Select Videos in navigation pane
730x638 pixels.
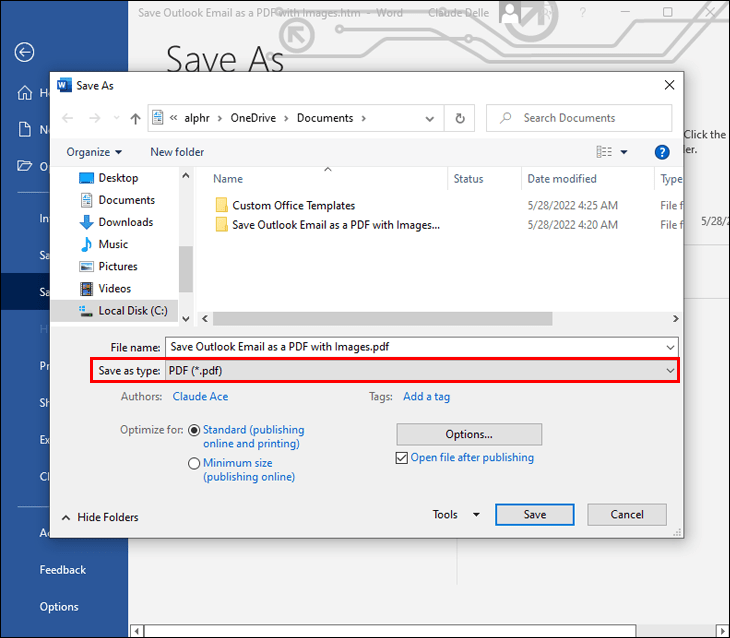pos(105,289)
